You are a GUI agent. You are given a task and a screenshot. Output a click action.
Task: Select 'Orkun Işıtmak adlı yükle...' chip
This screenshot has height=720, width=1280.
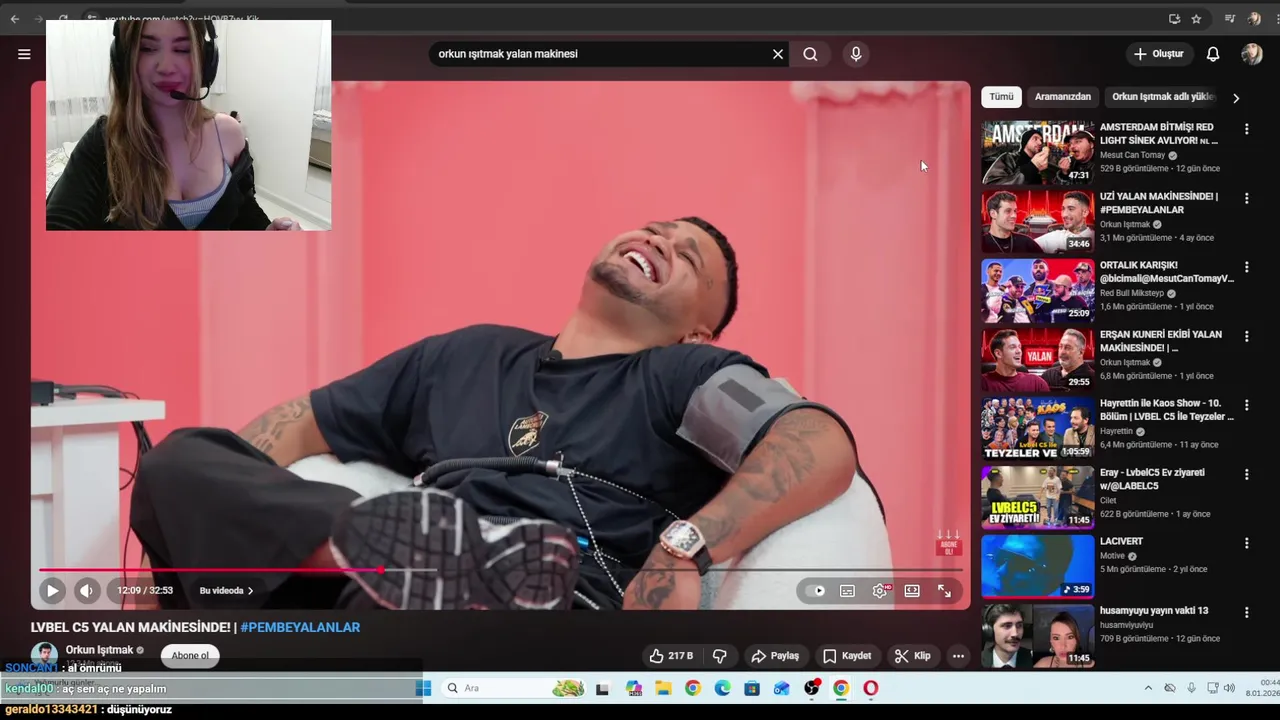click(x=1163, y=97)
